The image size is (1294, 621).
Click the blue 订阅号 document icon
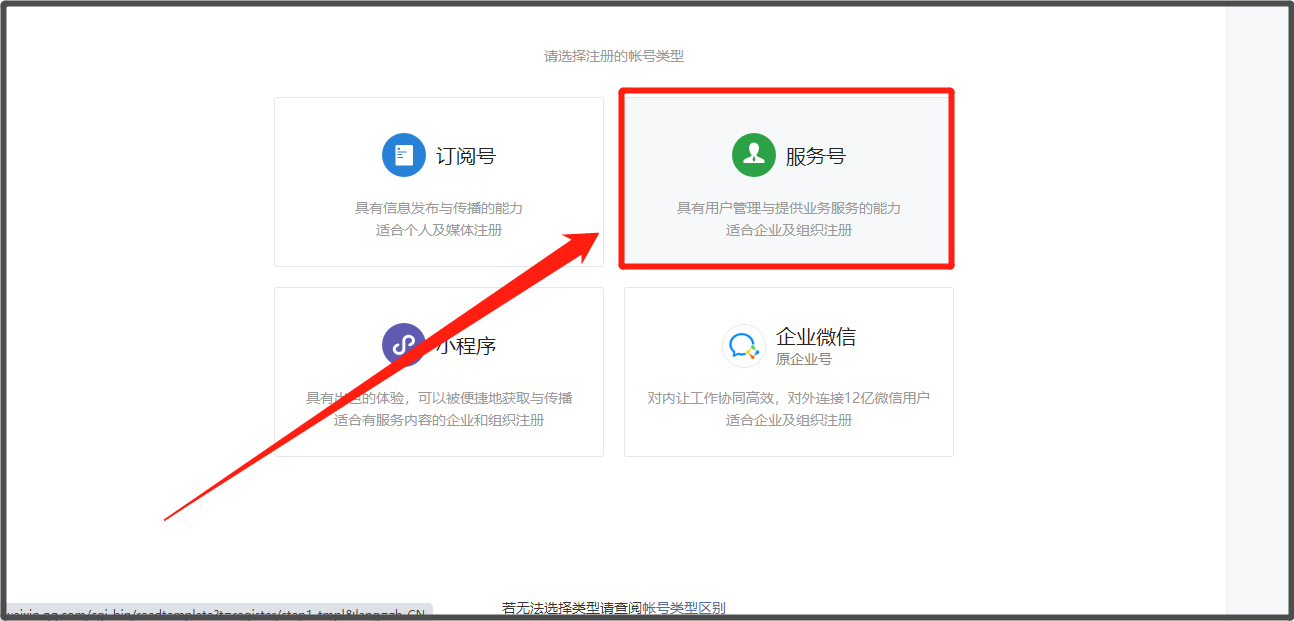tap(404, 155)
